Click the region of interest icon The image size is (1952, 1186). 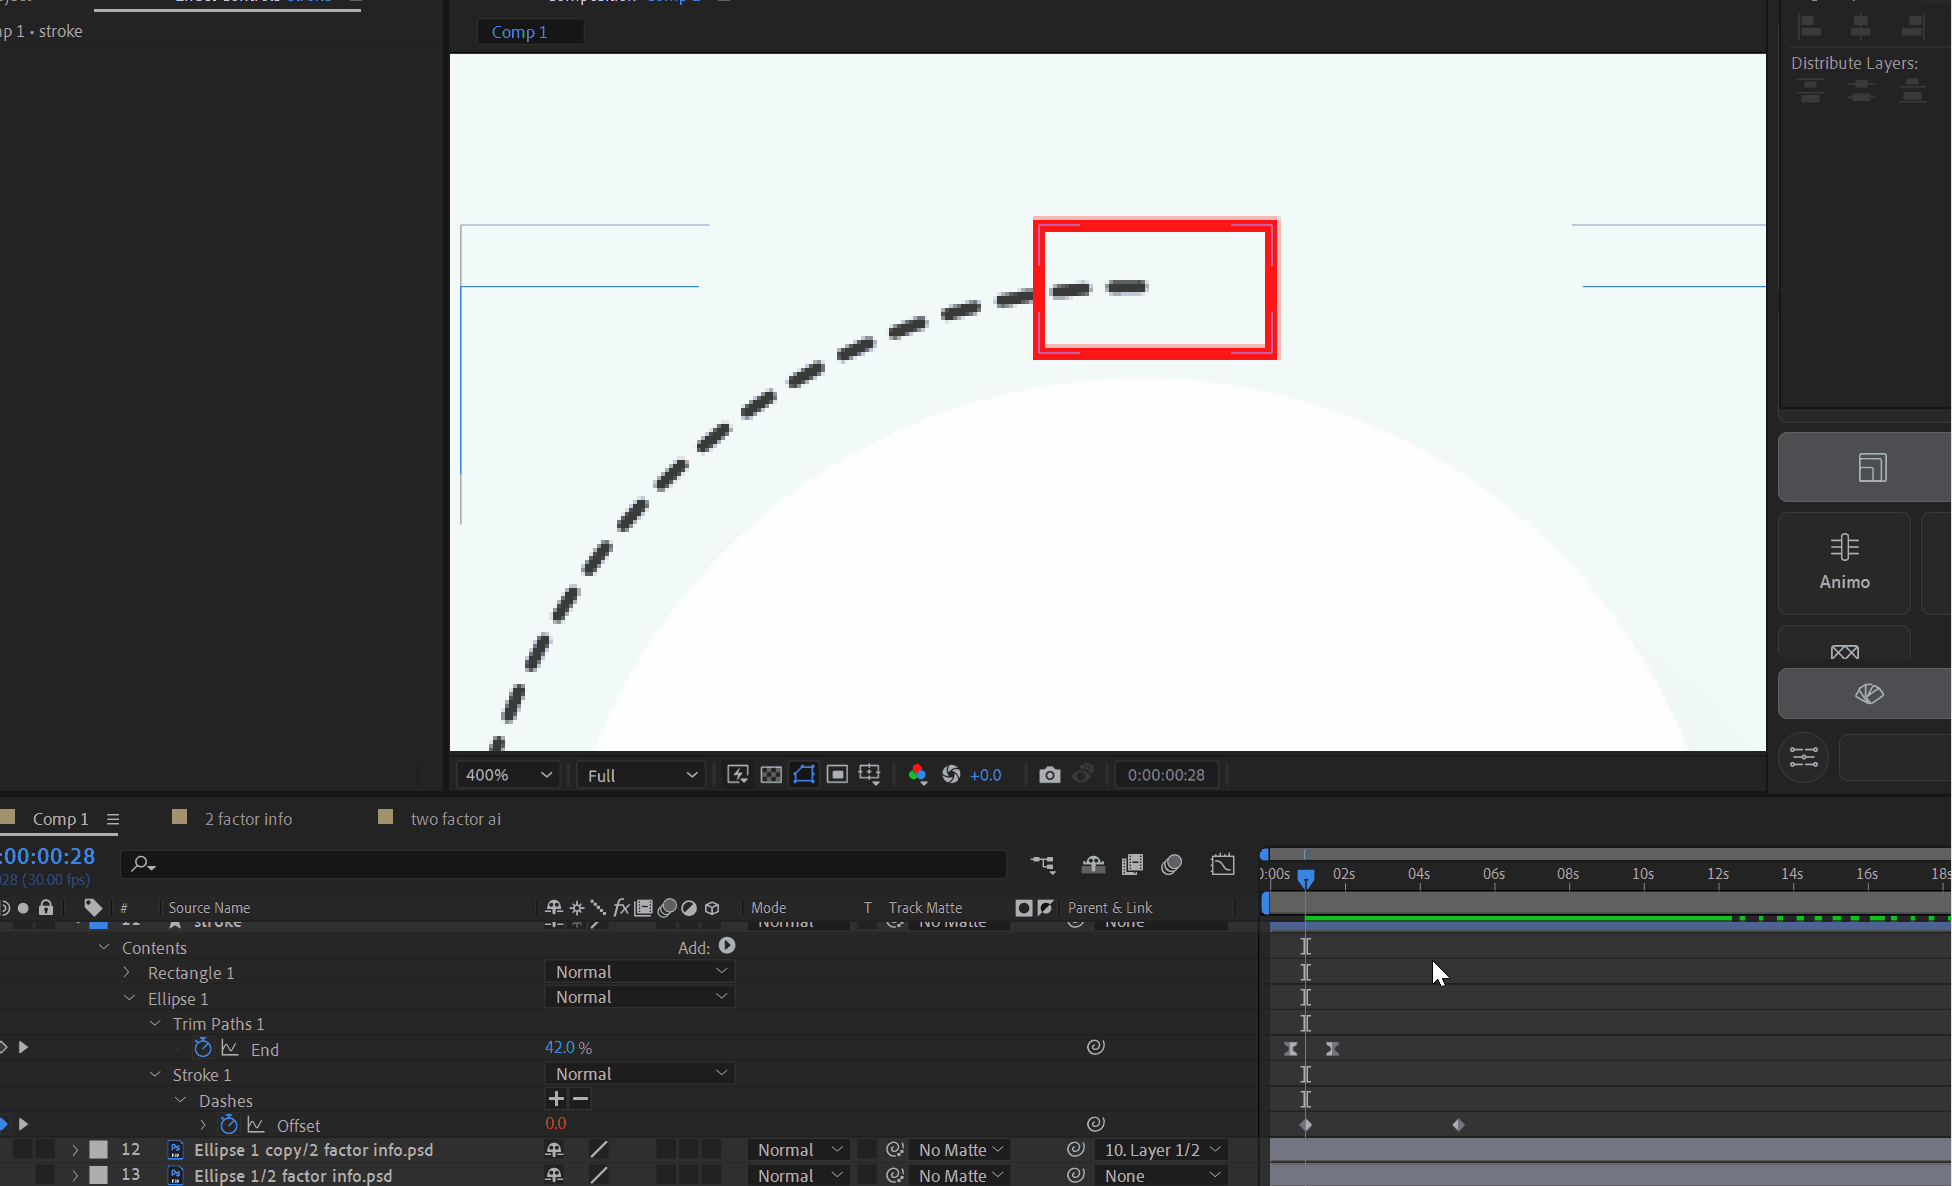(837, 775)
